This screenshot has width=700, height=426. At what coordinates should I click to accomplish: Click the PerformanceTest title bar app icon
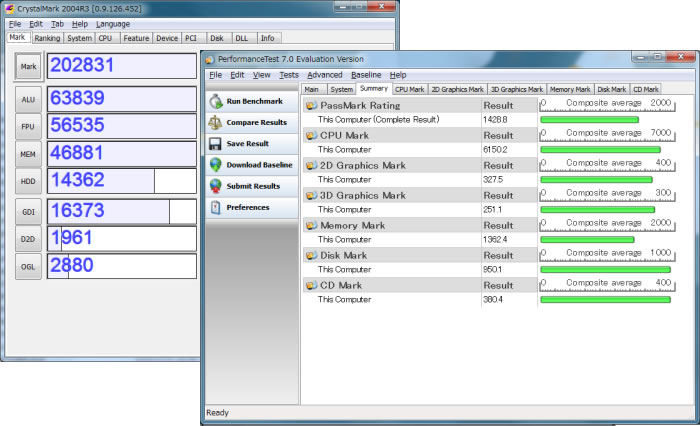pos(210,59)
